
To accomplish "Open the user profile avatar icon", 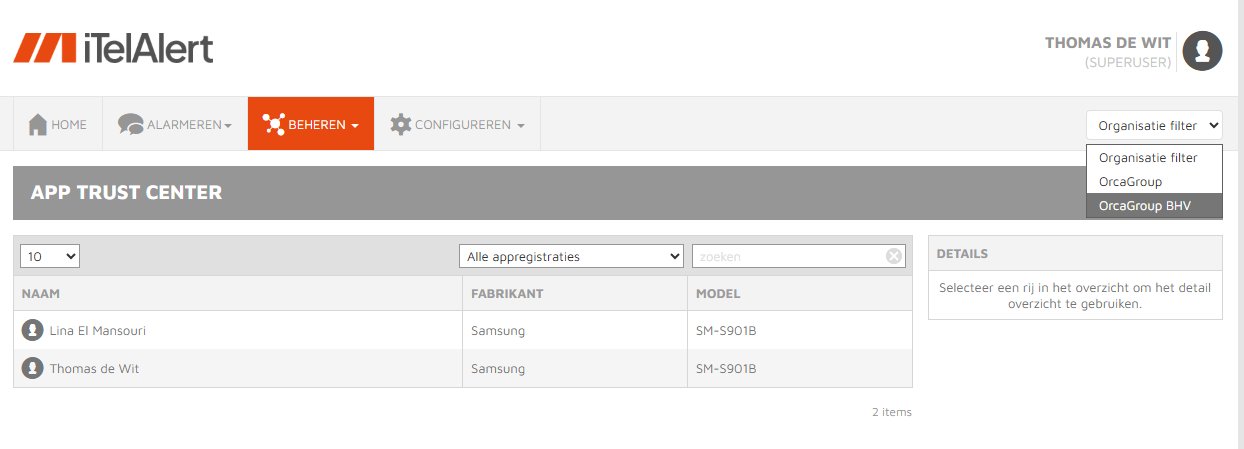I will [x=1202, y=51].
